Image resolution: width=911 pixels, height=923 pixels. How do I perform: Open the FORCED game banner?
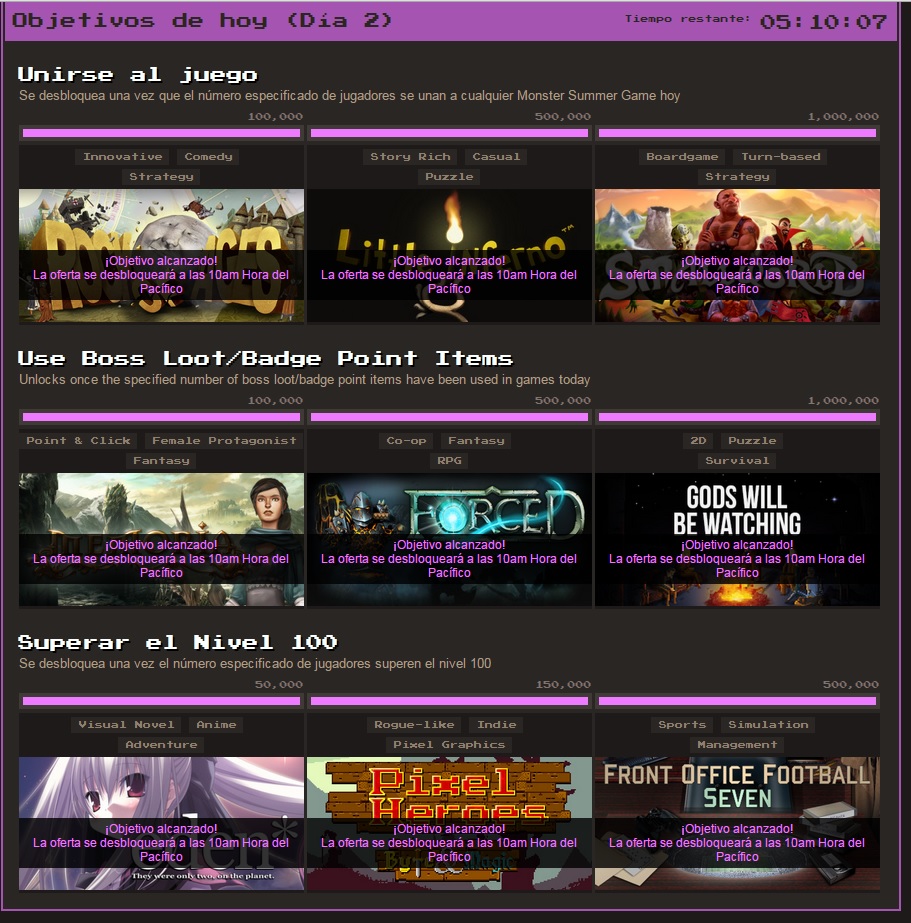click(449, 539)
